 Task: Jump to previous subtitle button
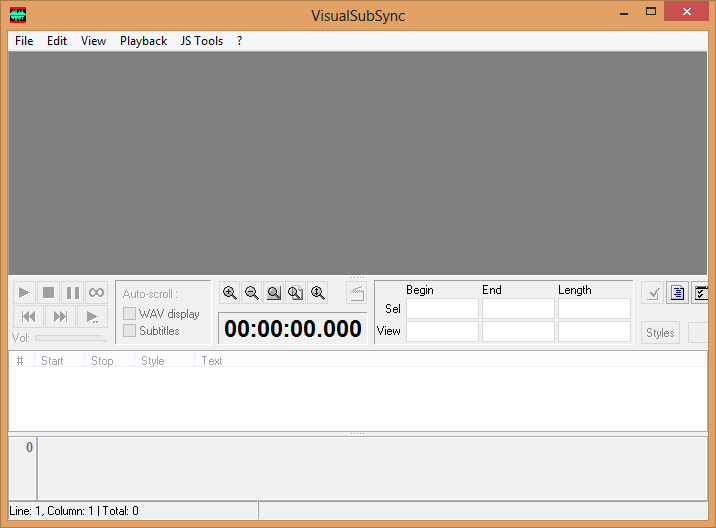pos(28,317)
